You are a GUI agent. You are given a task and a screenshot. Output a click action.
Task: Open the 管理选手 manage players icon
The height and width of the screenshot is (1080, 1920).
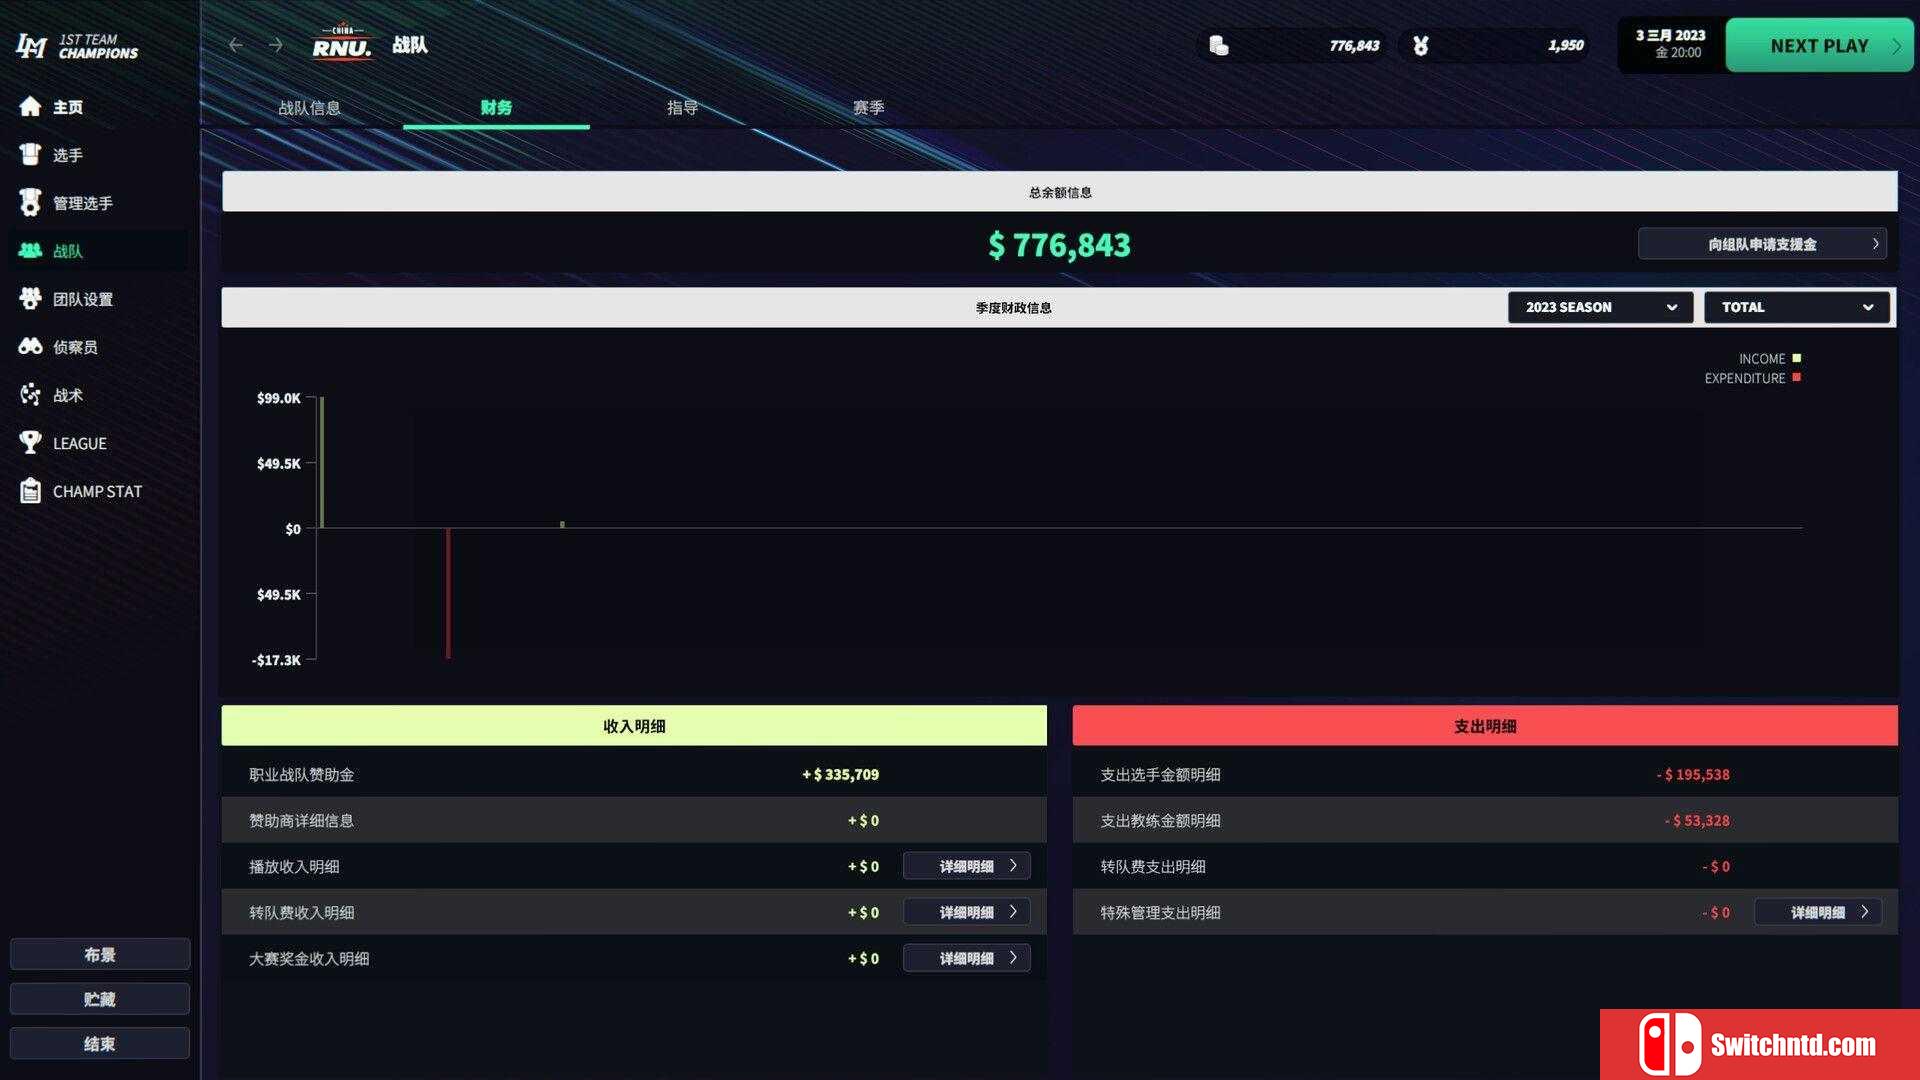30,203
